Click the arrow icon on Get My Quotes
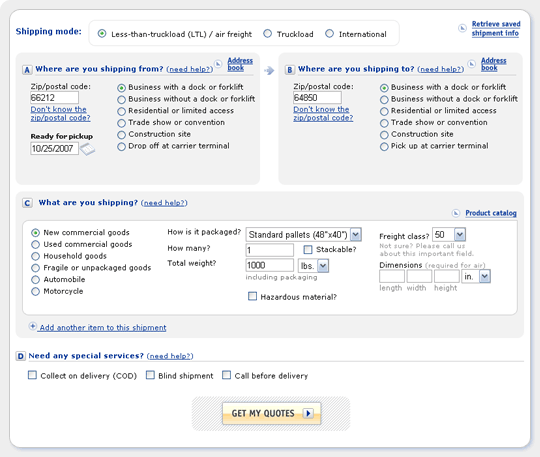540x457 pixels. pyautogui.click(x=308, y=413)
